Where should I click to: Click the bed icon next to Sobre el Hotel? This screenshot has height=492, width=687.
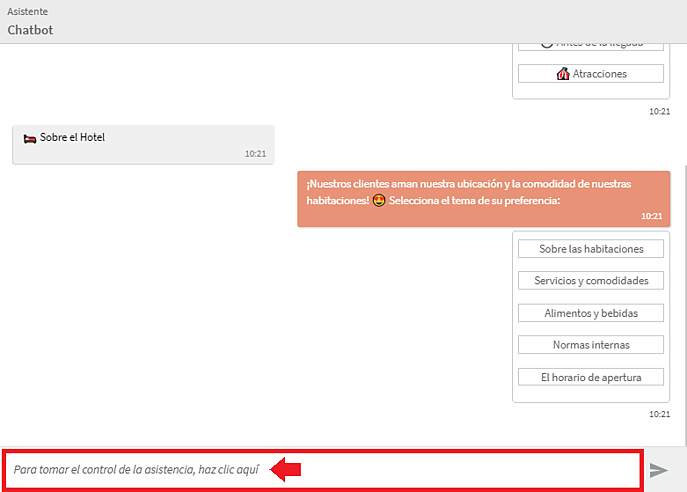click(30, 139)
